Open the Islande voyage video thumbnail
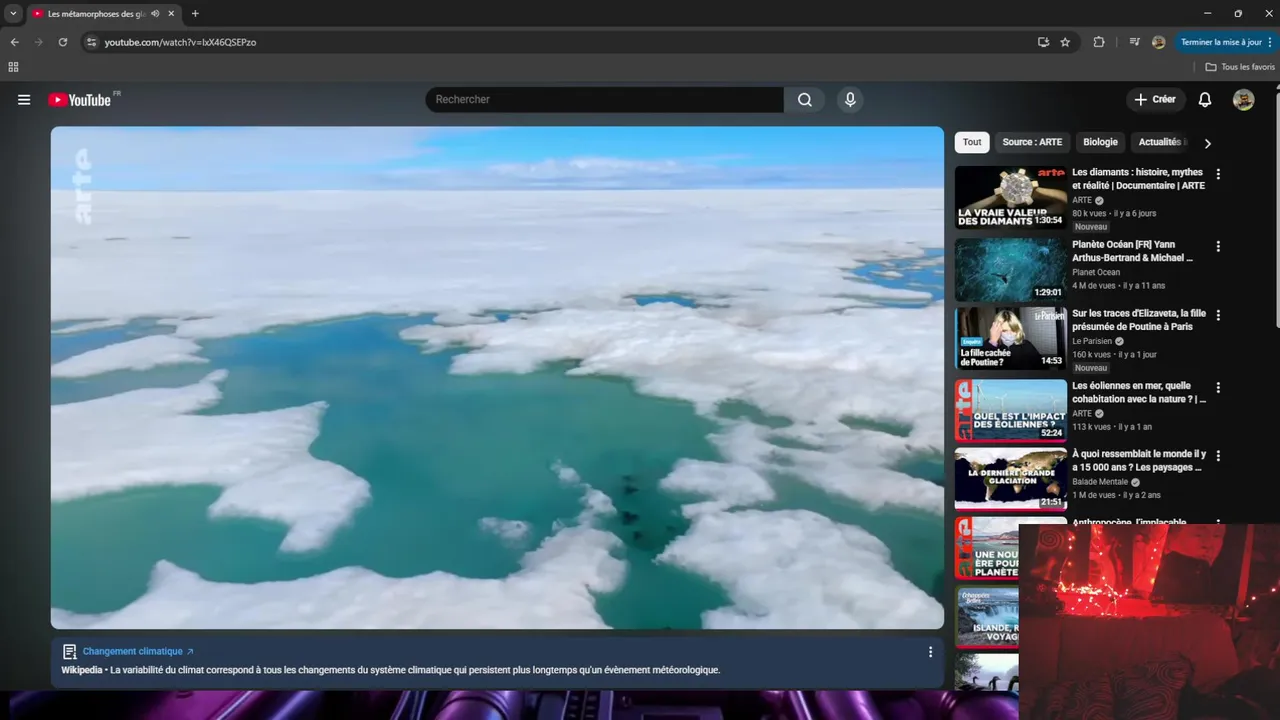1280x720 pixels. click(986, 618)
